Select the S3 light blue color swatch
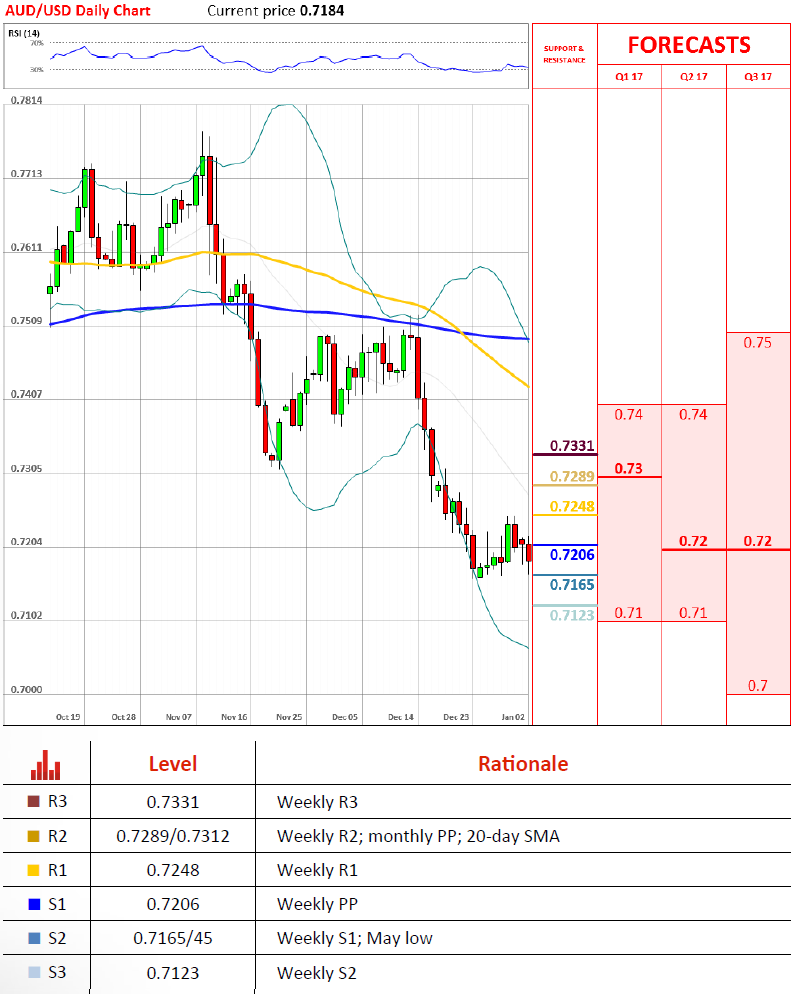797x994 pixels. 34,972
